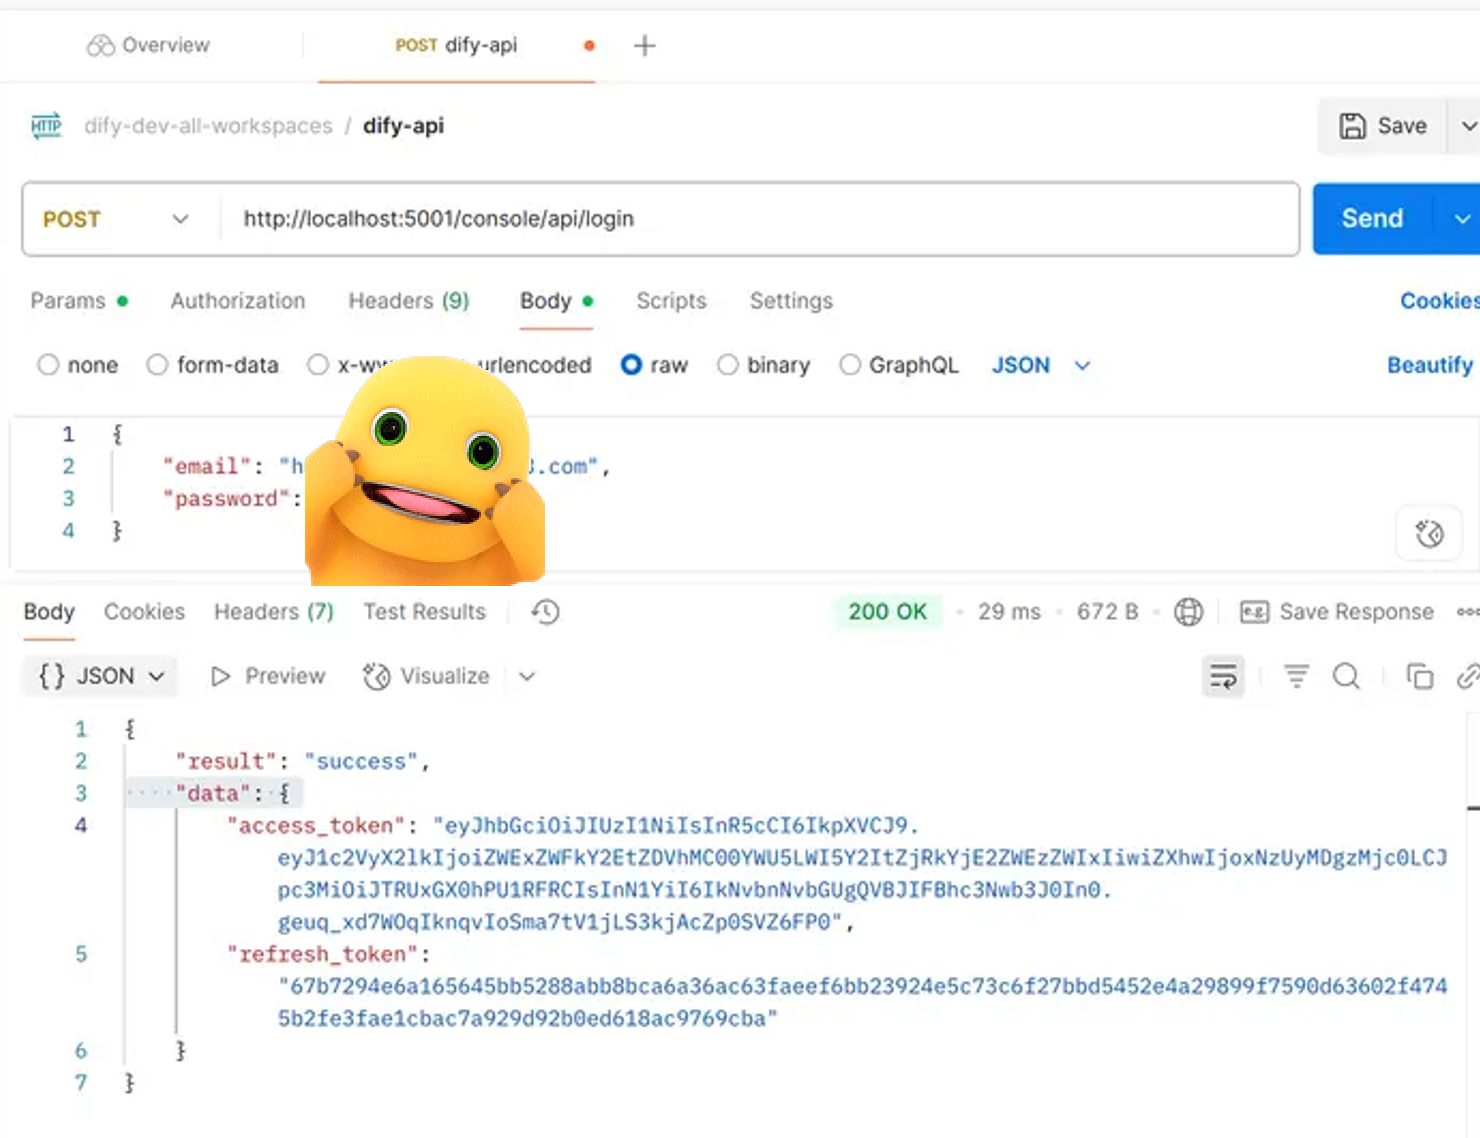Open the request Settings tab

[x=791, y=301]
